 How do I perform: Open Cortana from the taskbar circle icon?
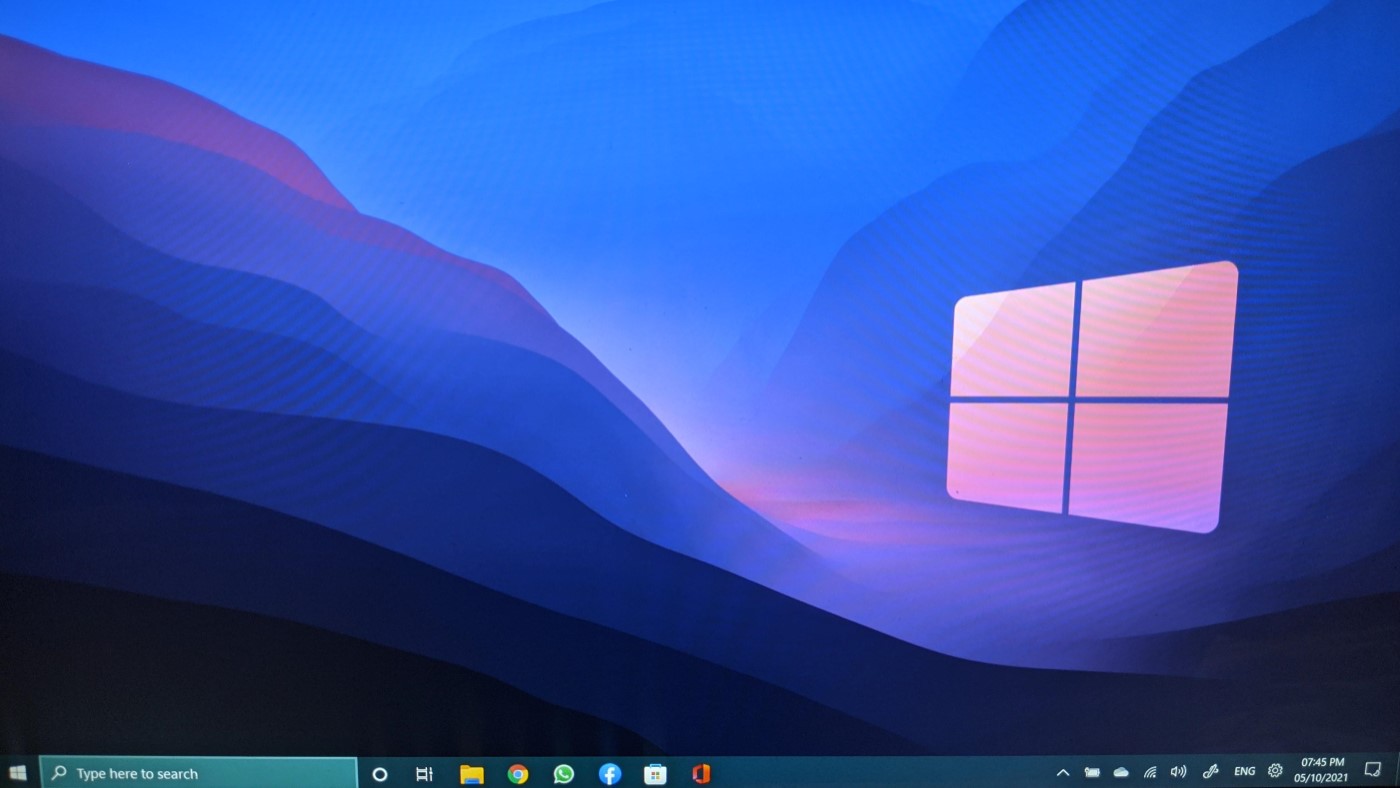click(x=379, y=774)
